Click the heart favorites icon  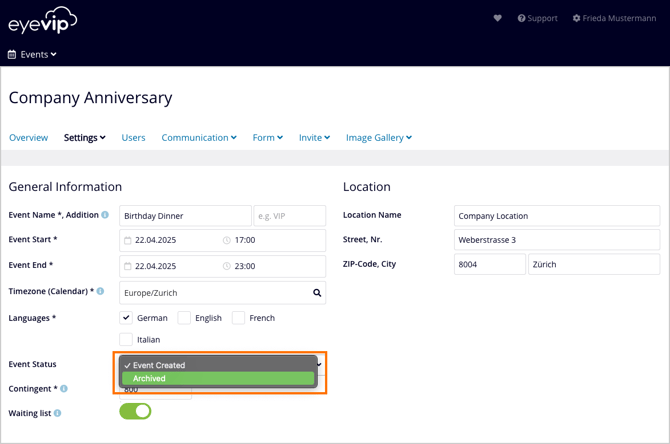click(497, 18)
